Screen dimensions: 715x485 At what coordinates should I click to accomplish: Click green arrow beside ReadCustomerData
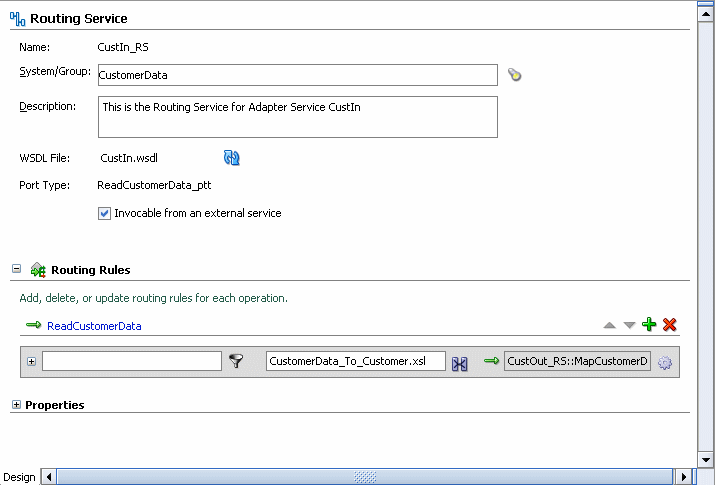point(33,325)
